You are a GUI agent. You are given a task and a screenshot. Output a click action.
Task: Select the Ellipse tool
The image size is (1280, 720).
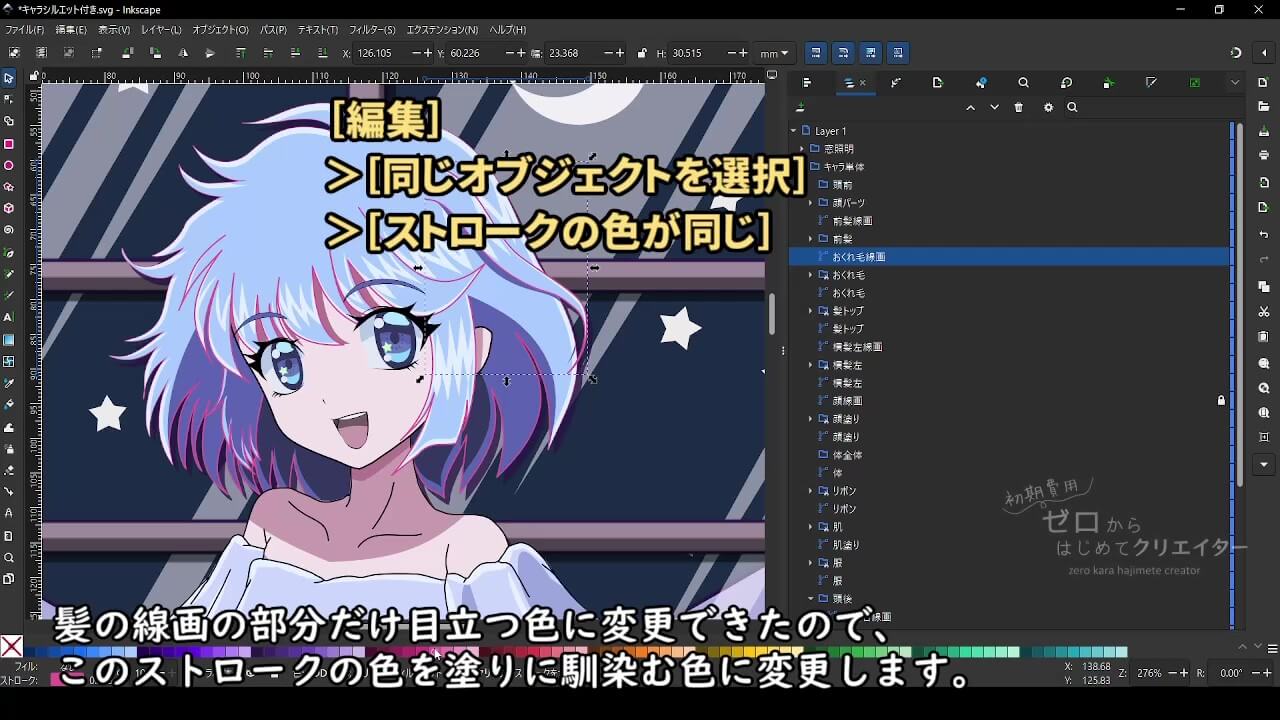[x=9, y=166]
